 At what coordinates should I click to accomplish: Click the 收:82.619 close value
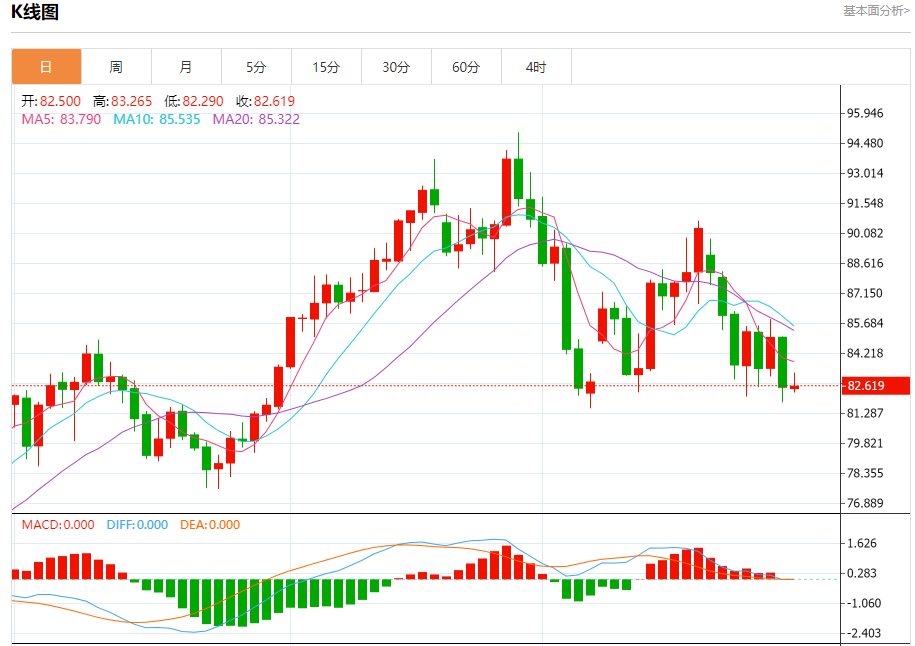266,101
